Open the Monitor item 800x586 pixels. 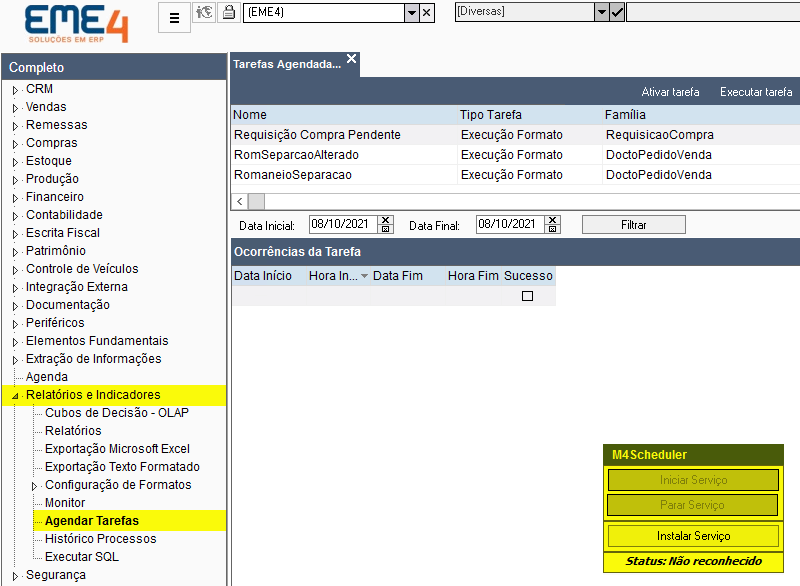[65, 502]
